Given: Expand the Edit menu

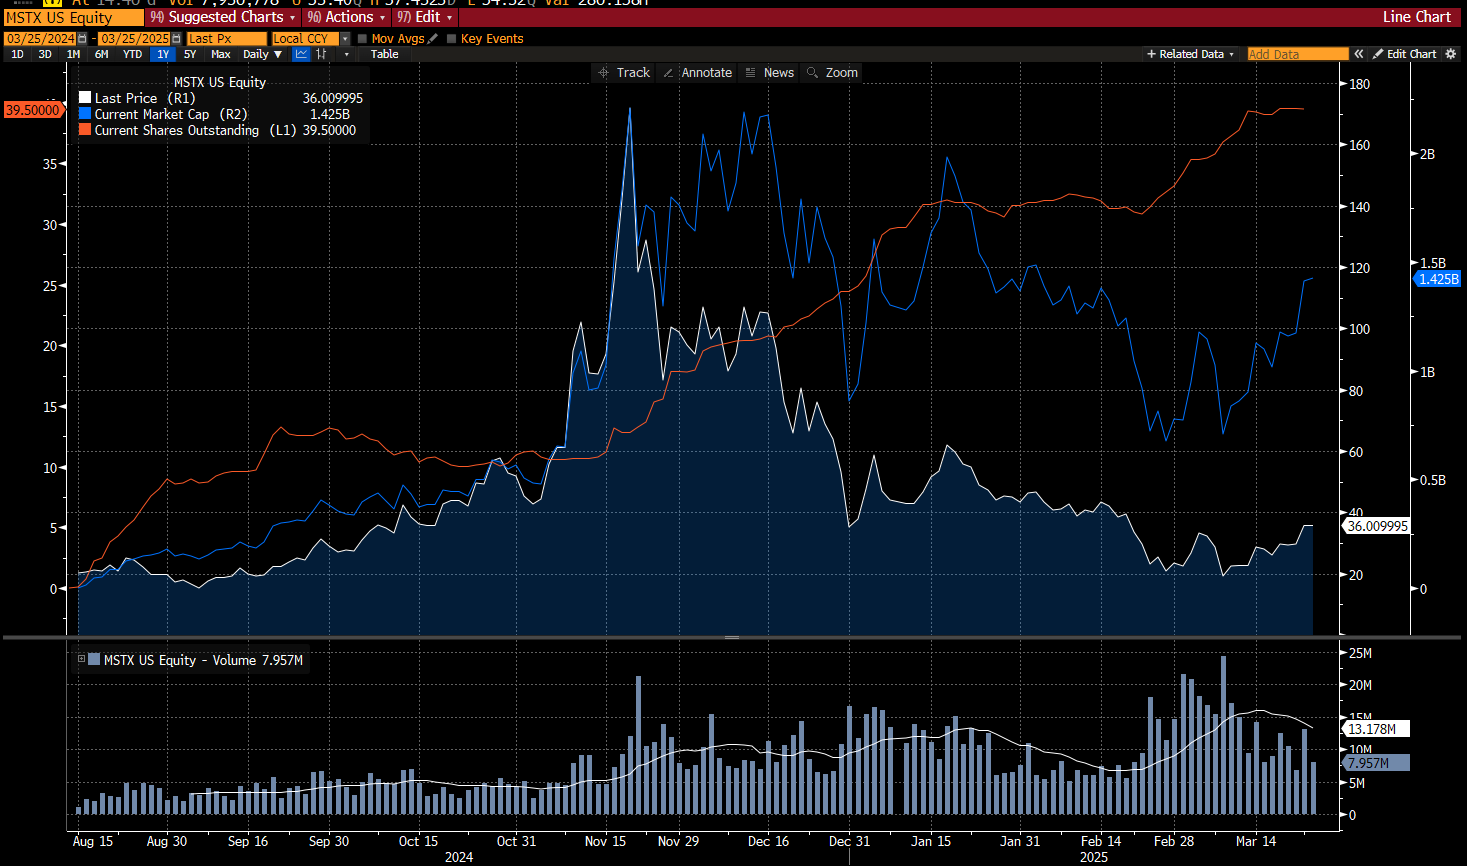Looking at the screenshot, I should 424,17.
